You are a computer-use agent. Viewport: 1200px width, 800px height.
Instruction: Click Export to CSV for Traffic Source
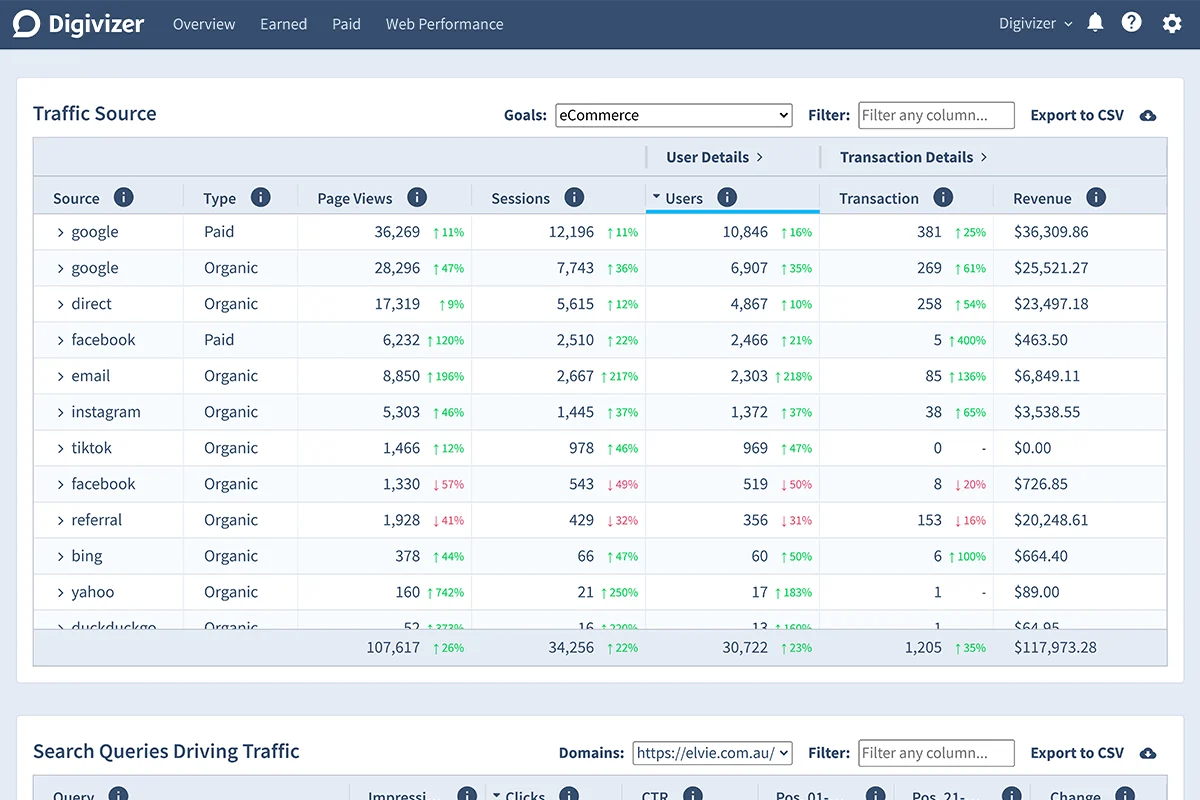click(x=1077, y=115)
